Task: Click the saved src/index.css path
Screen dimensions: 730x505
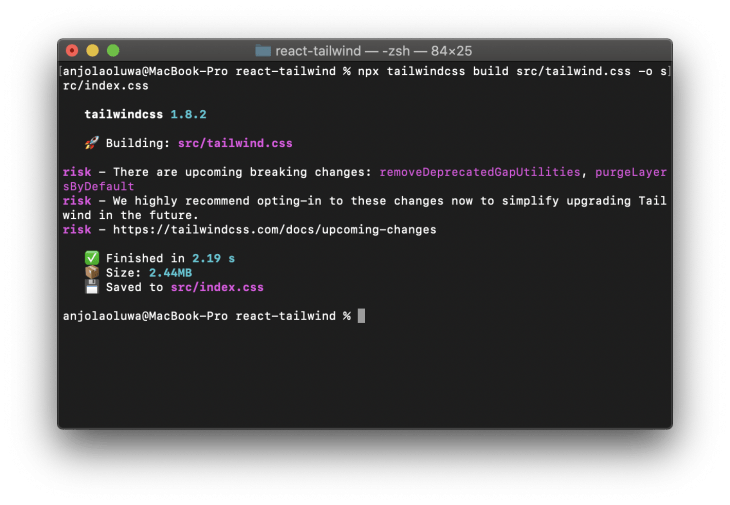Action: pos(217,287)
